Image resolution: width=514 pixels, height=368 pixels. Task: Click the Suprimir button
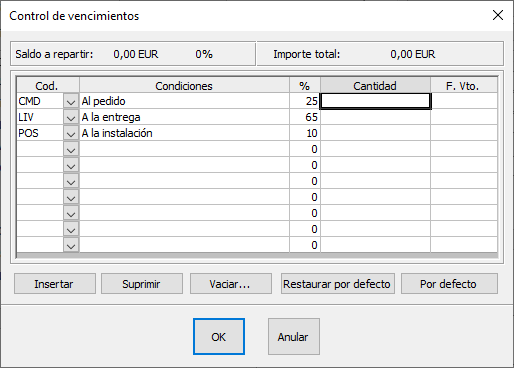click(142, 284)
